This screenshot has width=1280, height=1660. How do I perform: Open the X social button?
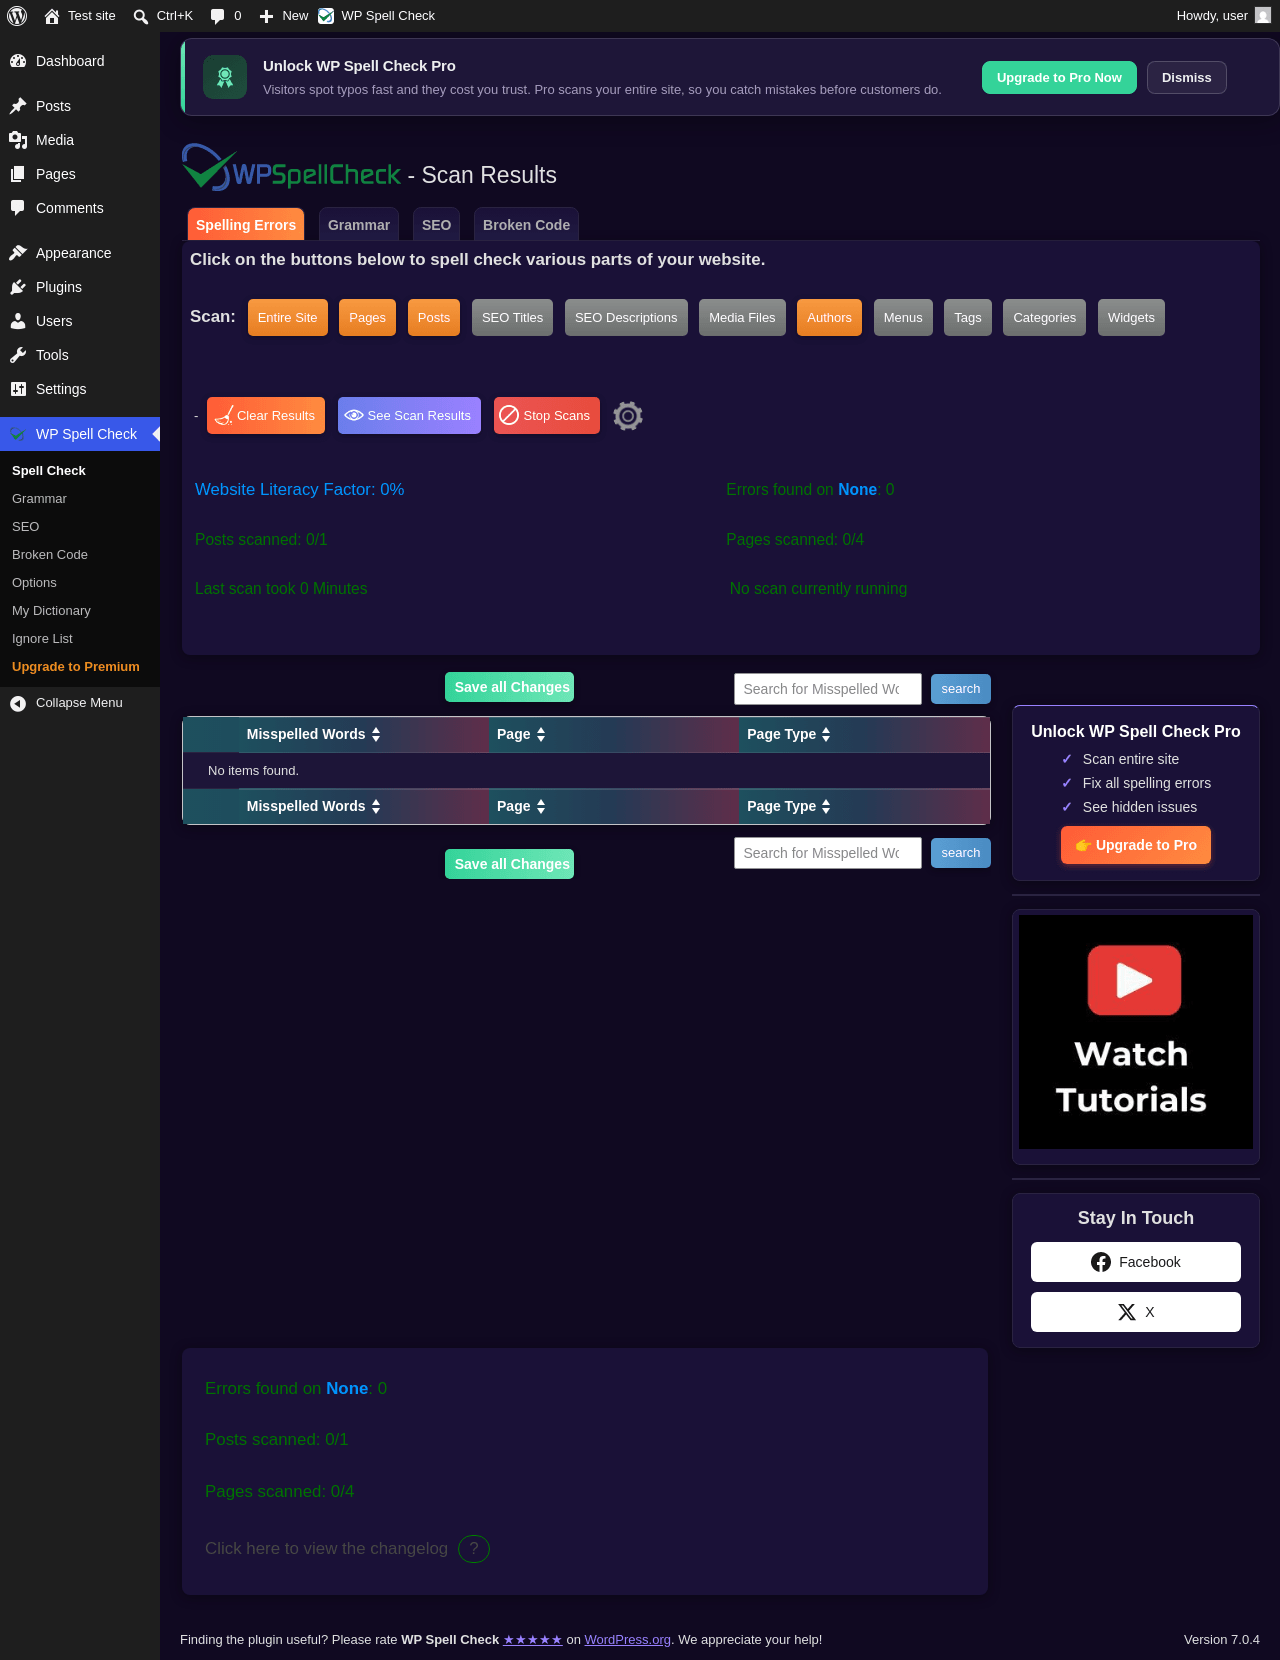[1136, 1312]
